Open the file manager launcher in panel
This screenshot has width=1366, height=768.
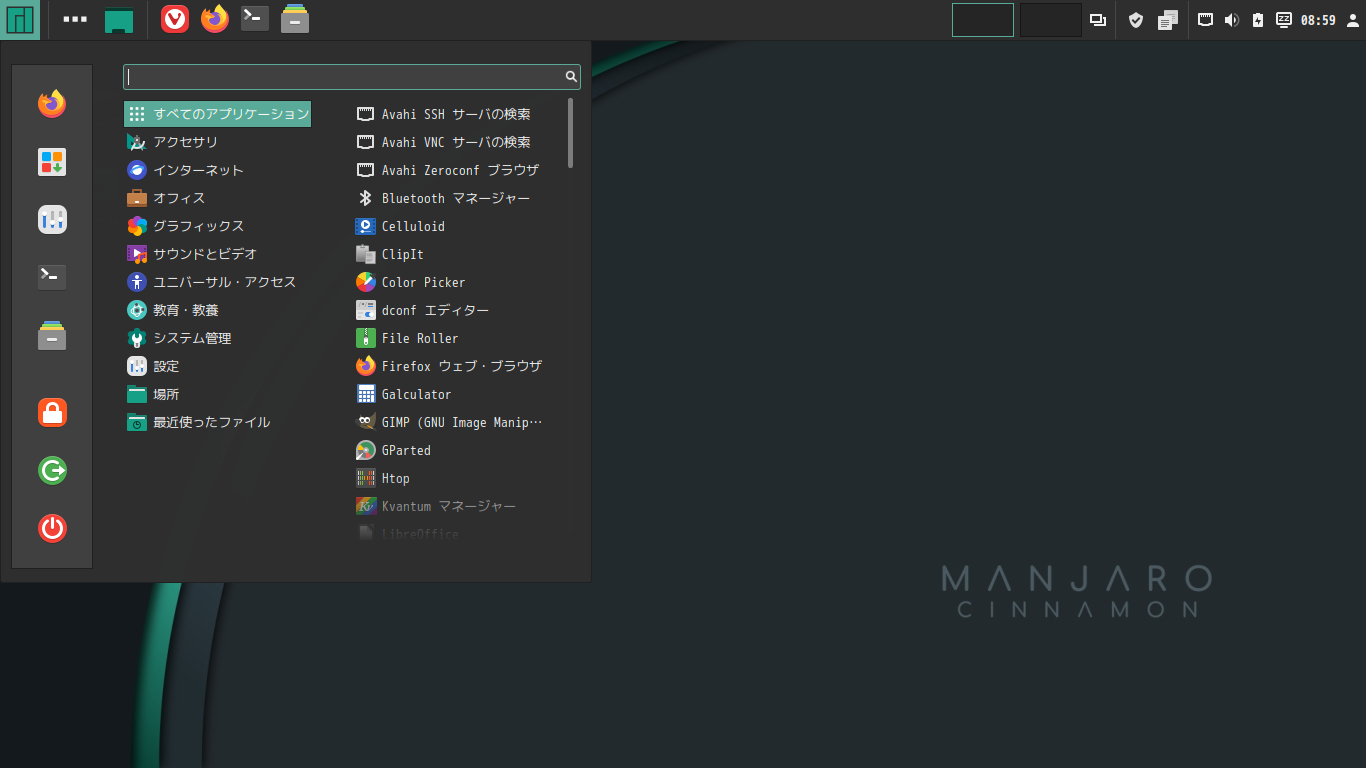point(295,19)
